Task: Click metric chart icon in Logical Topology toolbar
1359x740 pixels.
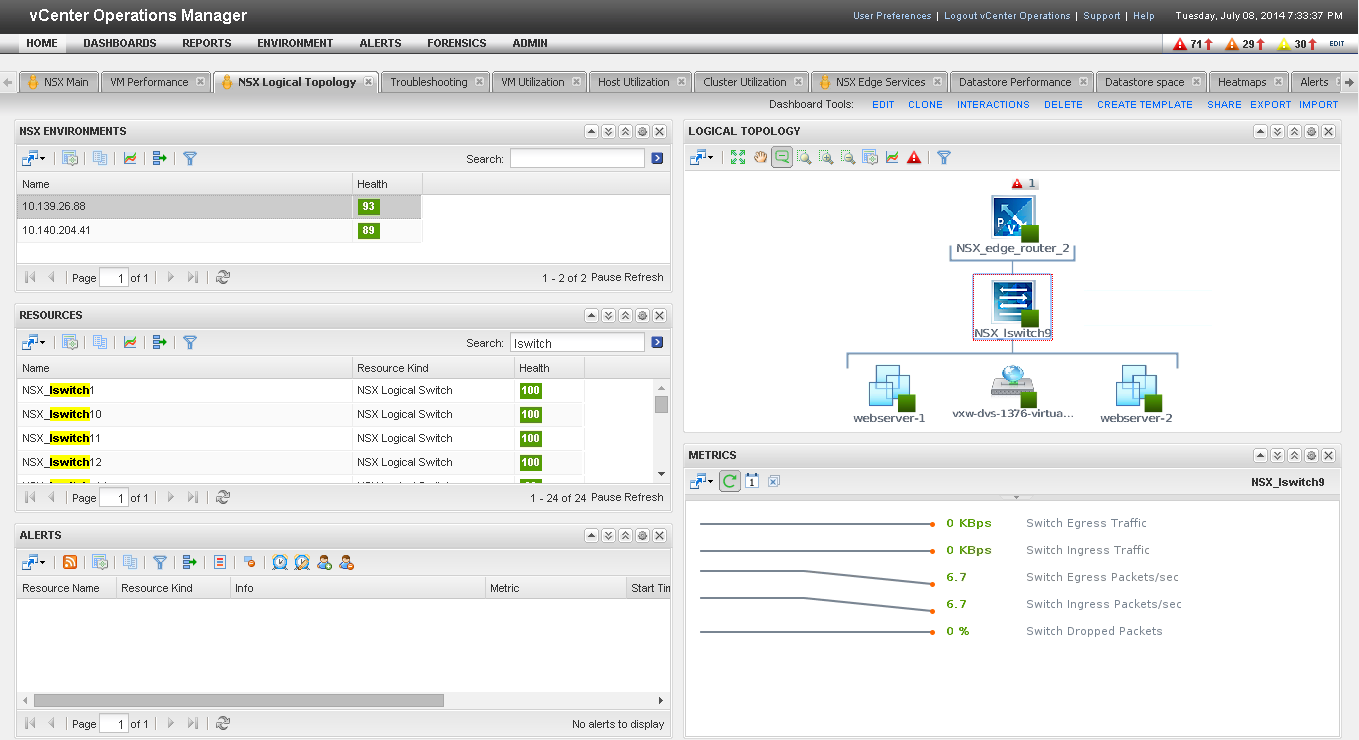Action: pyautogui.click(x=892, y=157)
